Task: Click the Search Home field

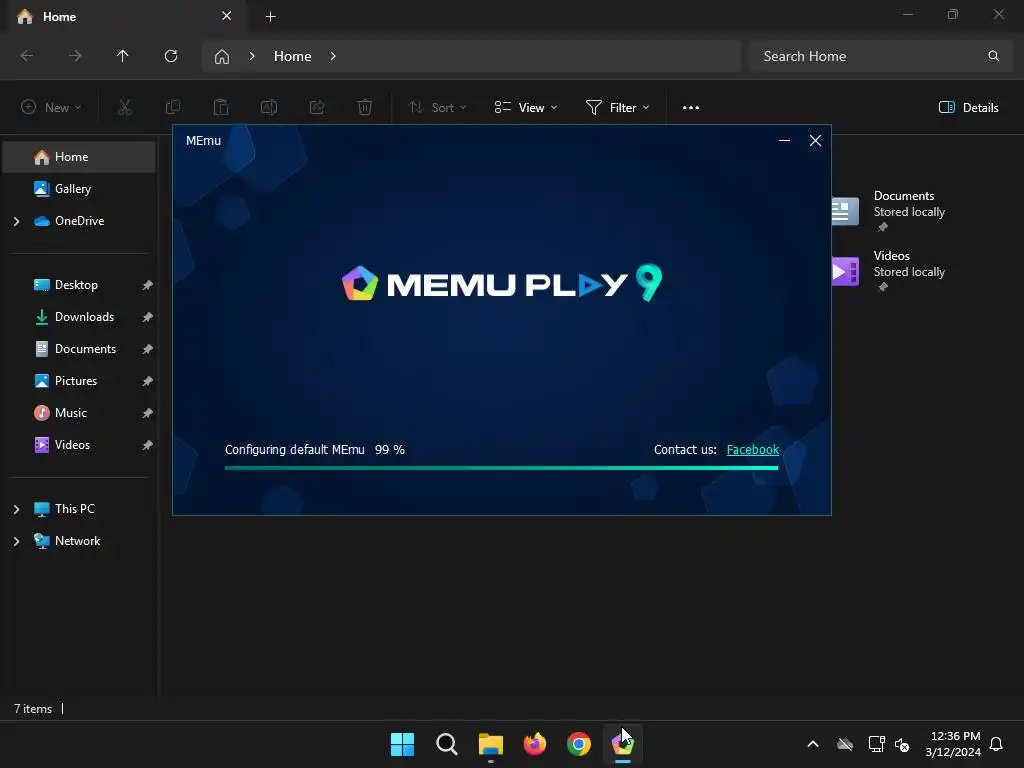Action: click(x=882, y=56)
